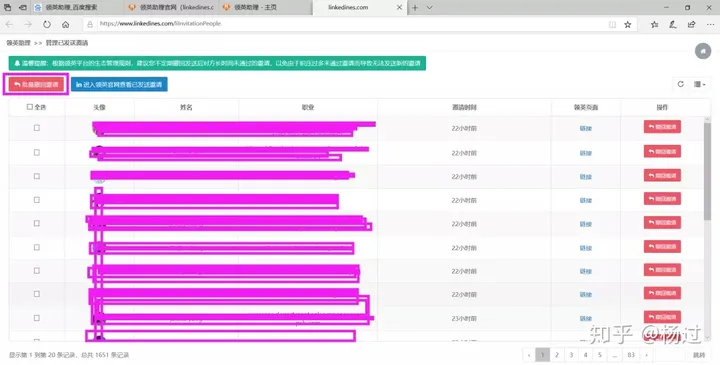Withdraw invitation in the 23小时前 row
Image resolution: width=720 pixels, height=365 pixels.
[662, 317]
